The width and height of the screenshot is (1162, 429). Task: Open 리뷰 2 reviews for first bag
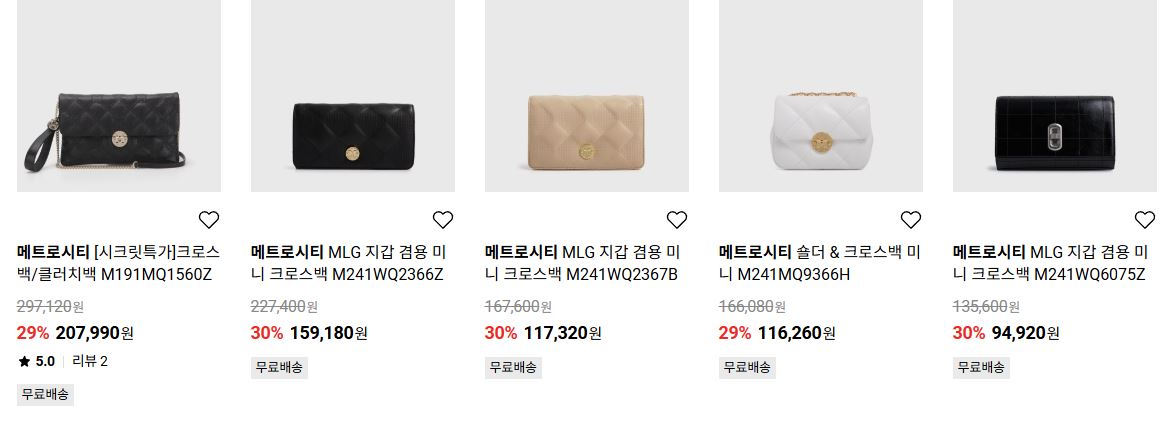click(x=90, y=362)
